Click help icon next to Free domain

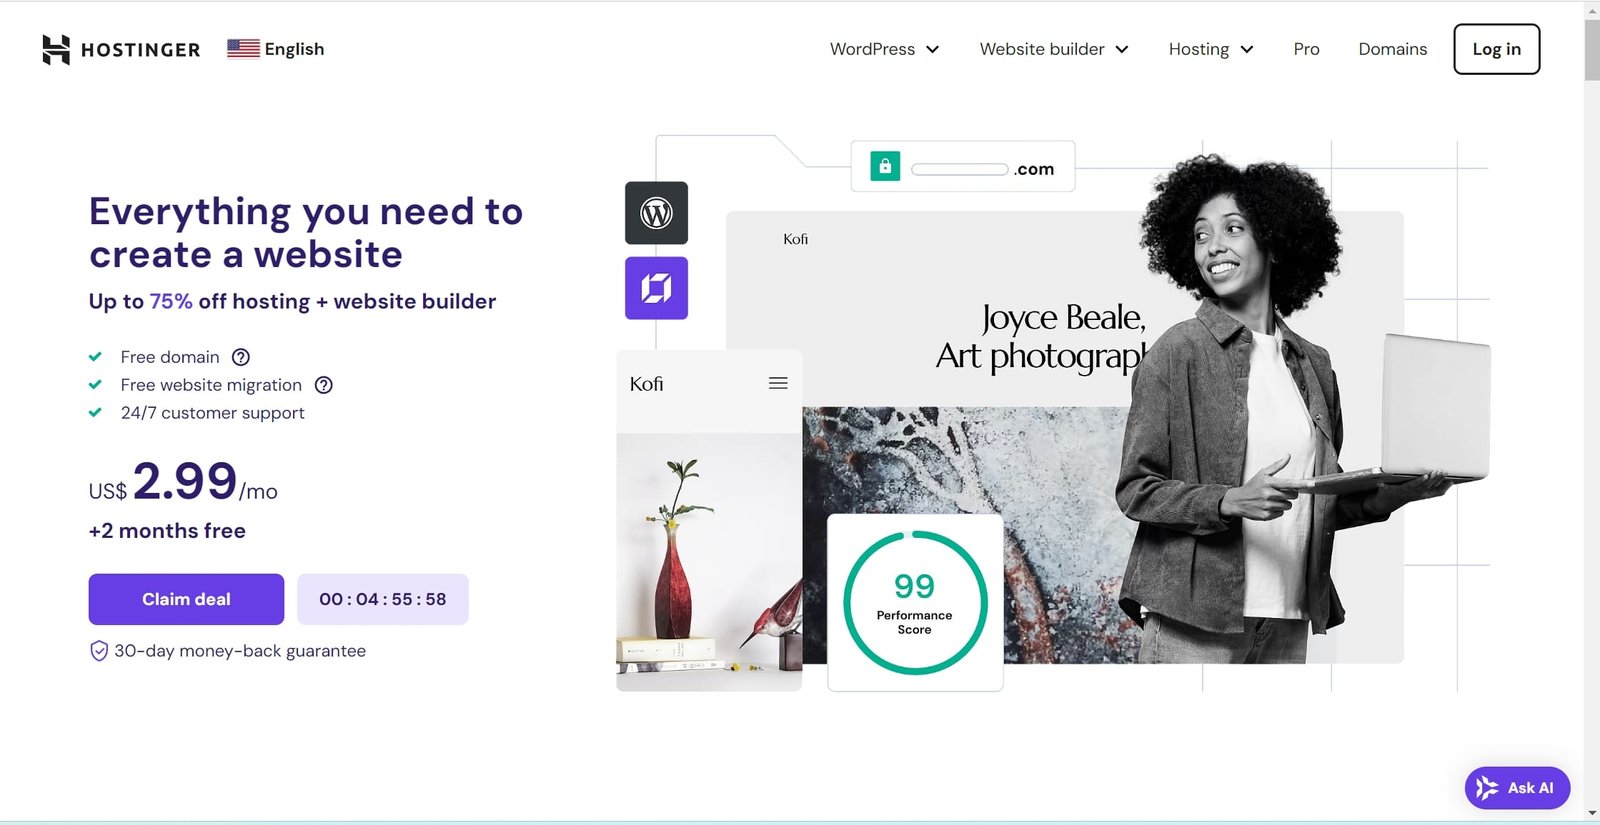click(x=241, y=357)
